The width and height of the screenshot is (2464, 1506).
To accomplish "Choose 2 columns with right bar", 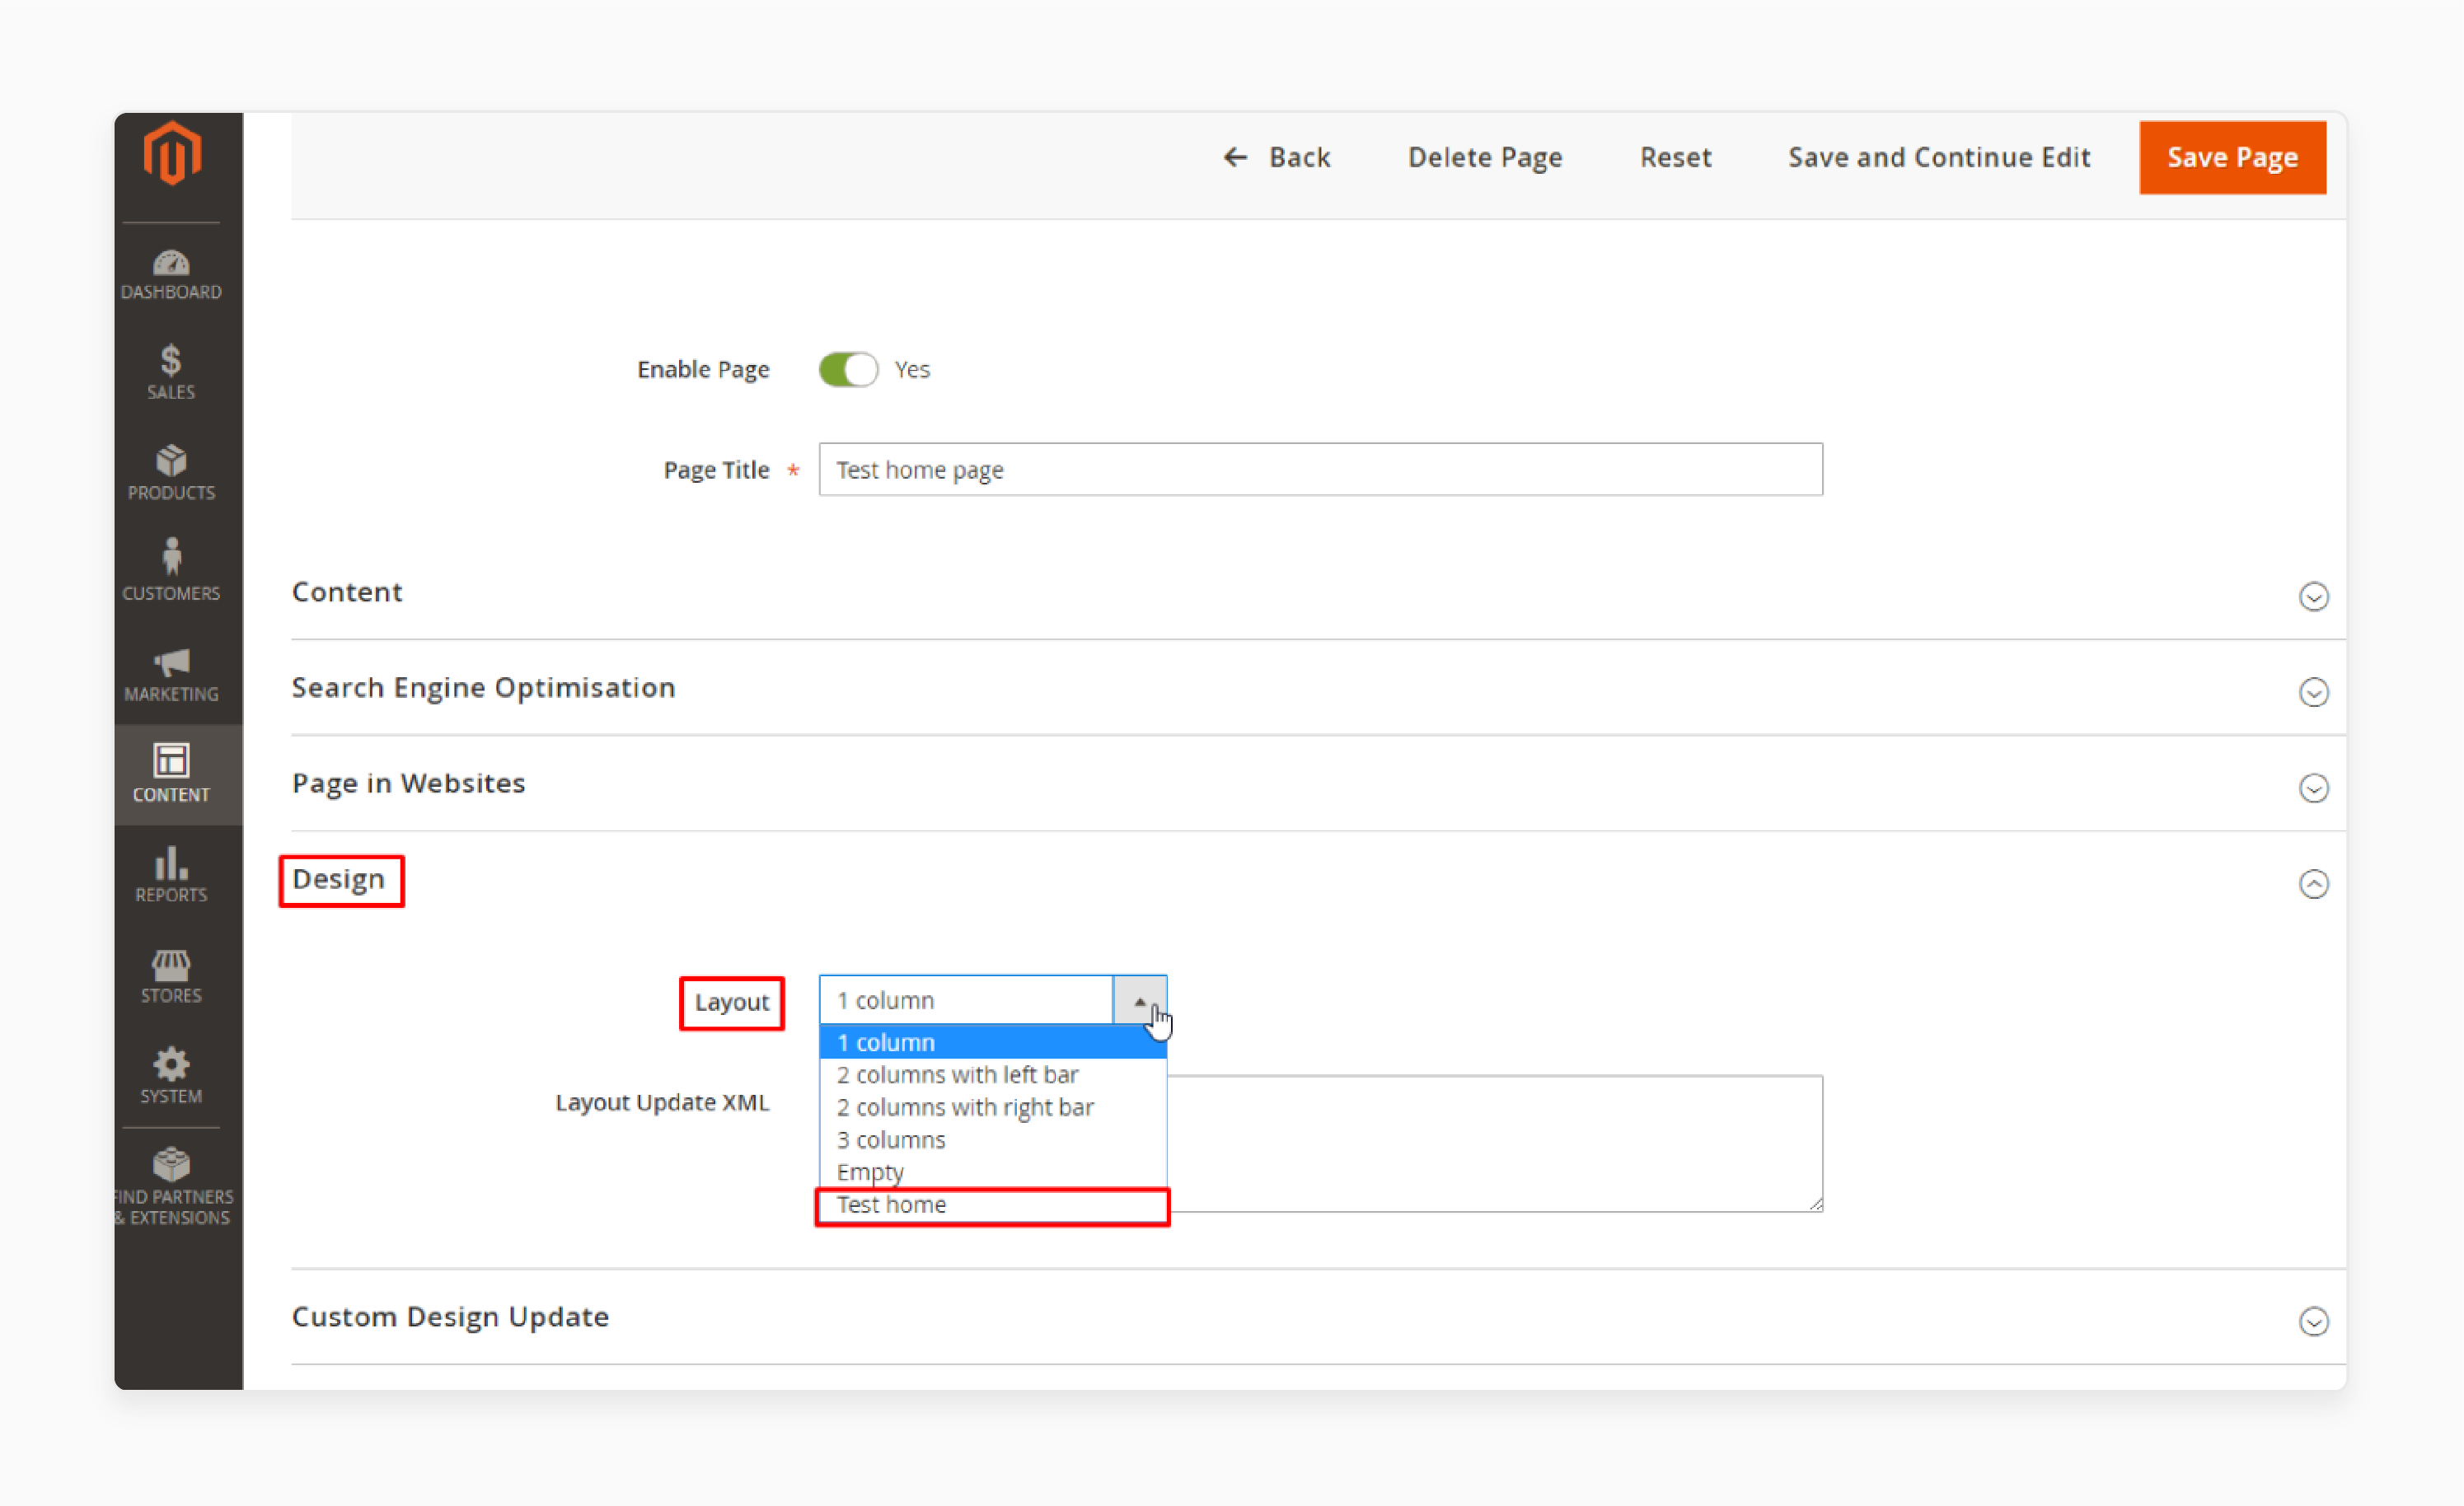I will [x=992, y=1107].
